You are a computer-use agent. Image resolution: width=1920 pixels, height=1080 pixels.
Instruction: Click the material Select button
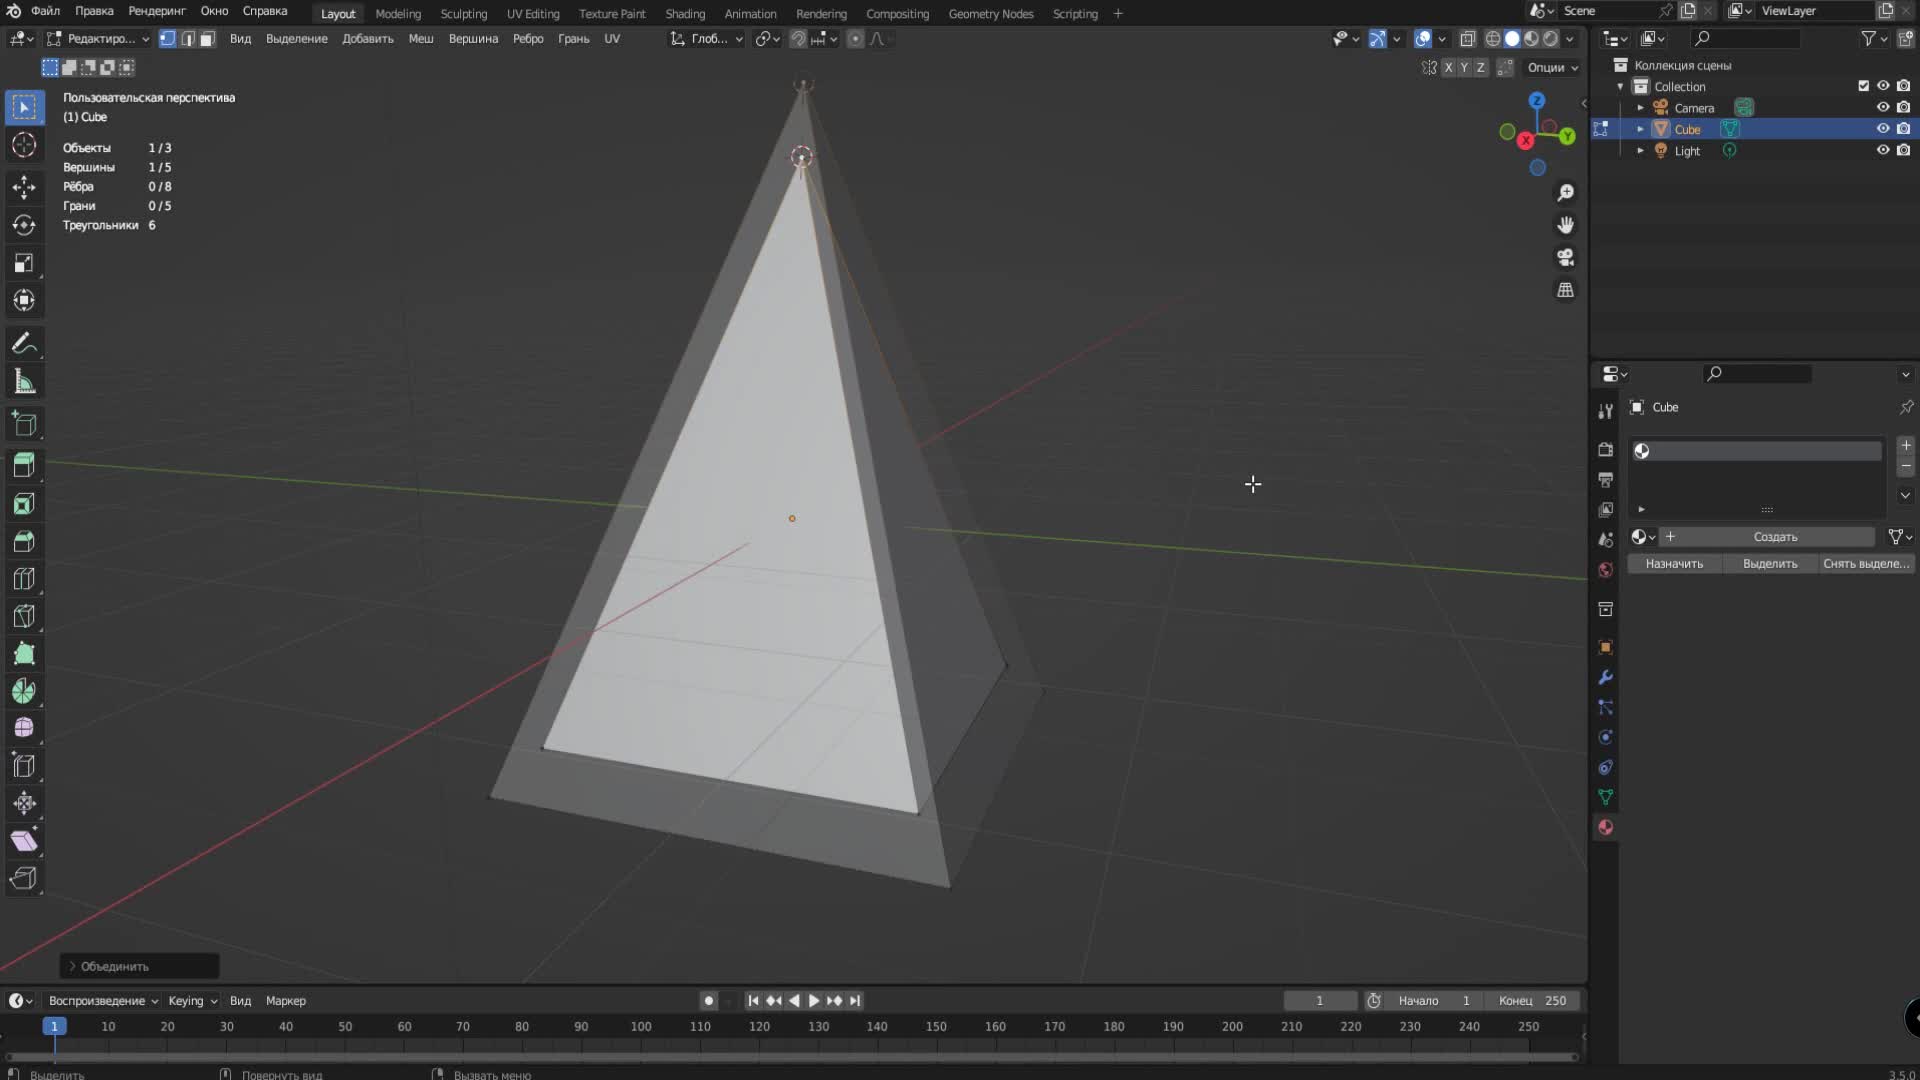[x=1770, y=564]
